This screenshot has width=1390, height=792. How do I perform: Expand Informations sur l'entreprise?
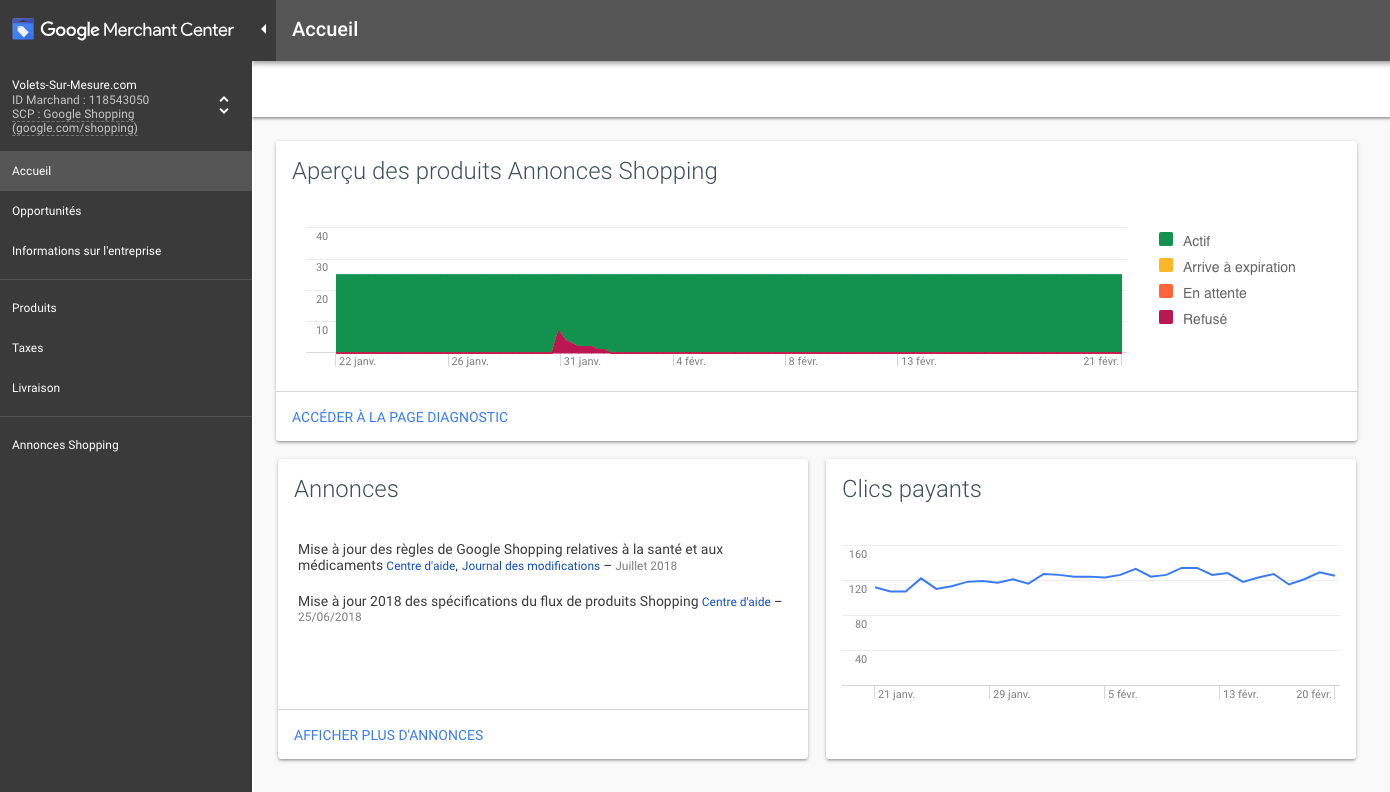click(x=86, y=250)
